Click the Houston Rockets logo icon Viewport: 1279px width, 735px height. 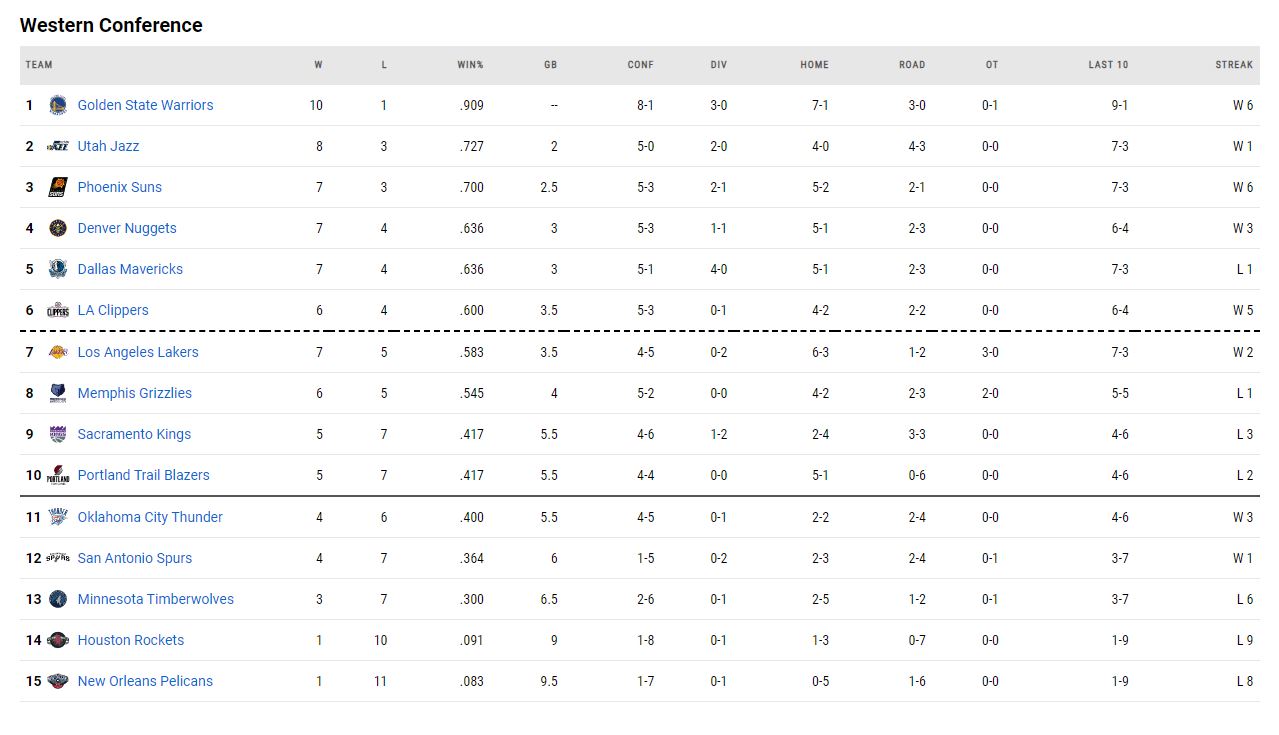coord(58,640)
